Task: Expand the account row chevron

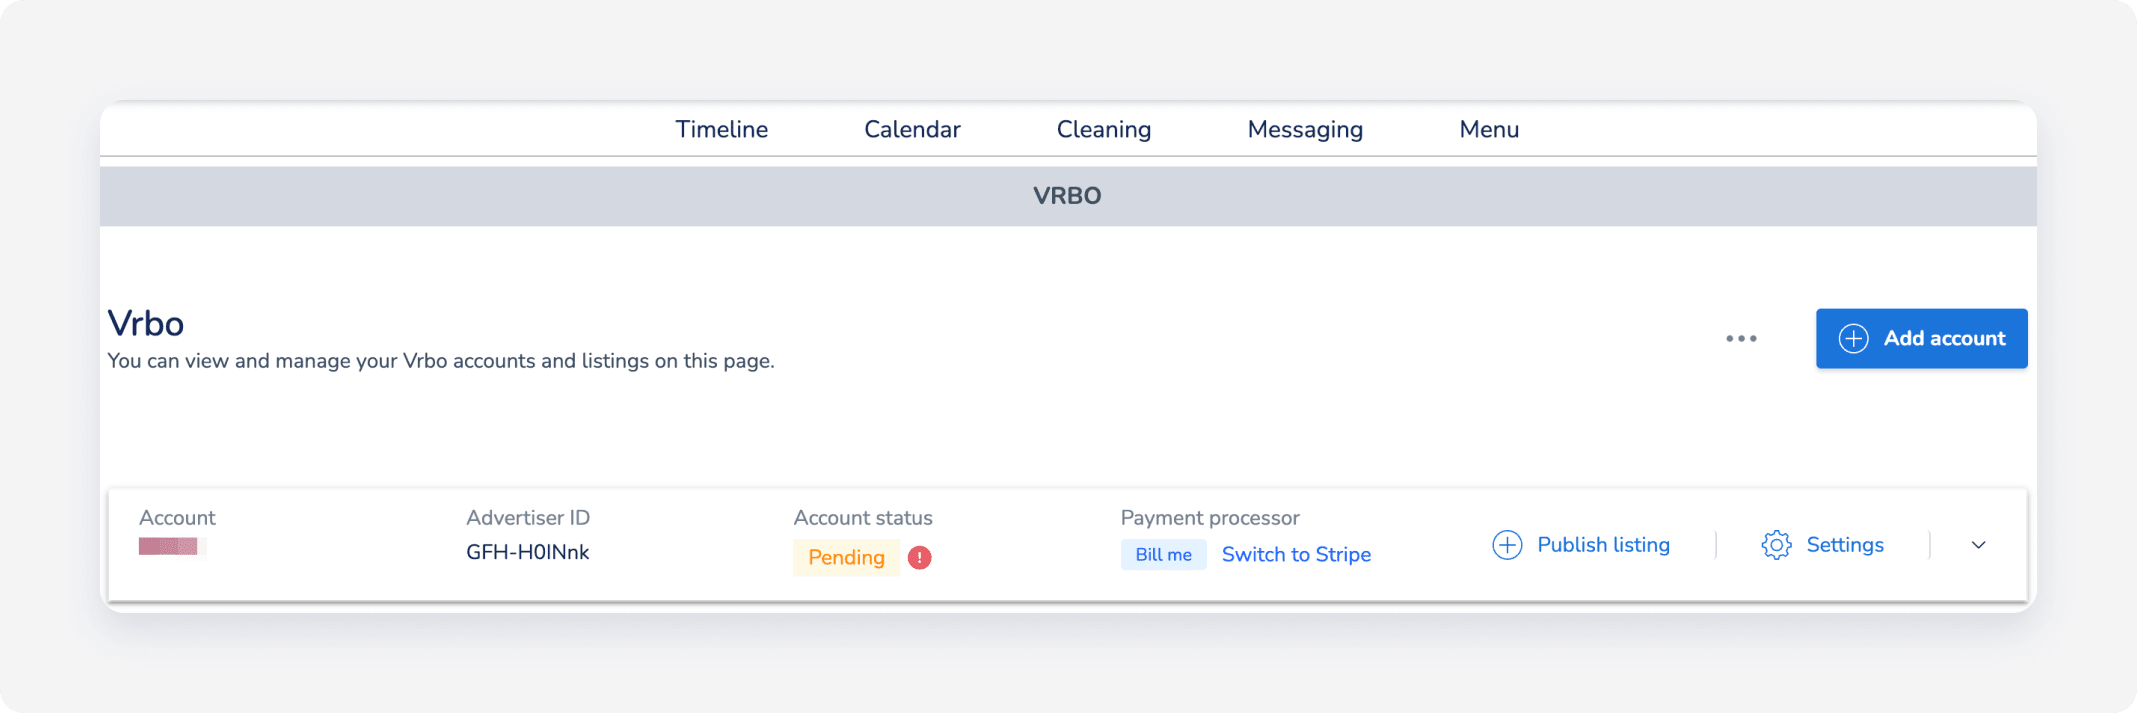Action: coord(1978,545)
